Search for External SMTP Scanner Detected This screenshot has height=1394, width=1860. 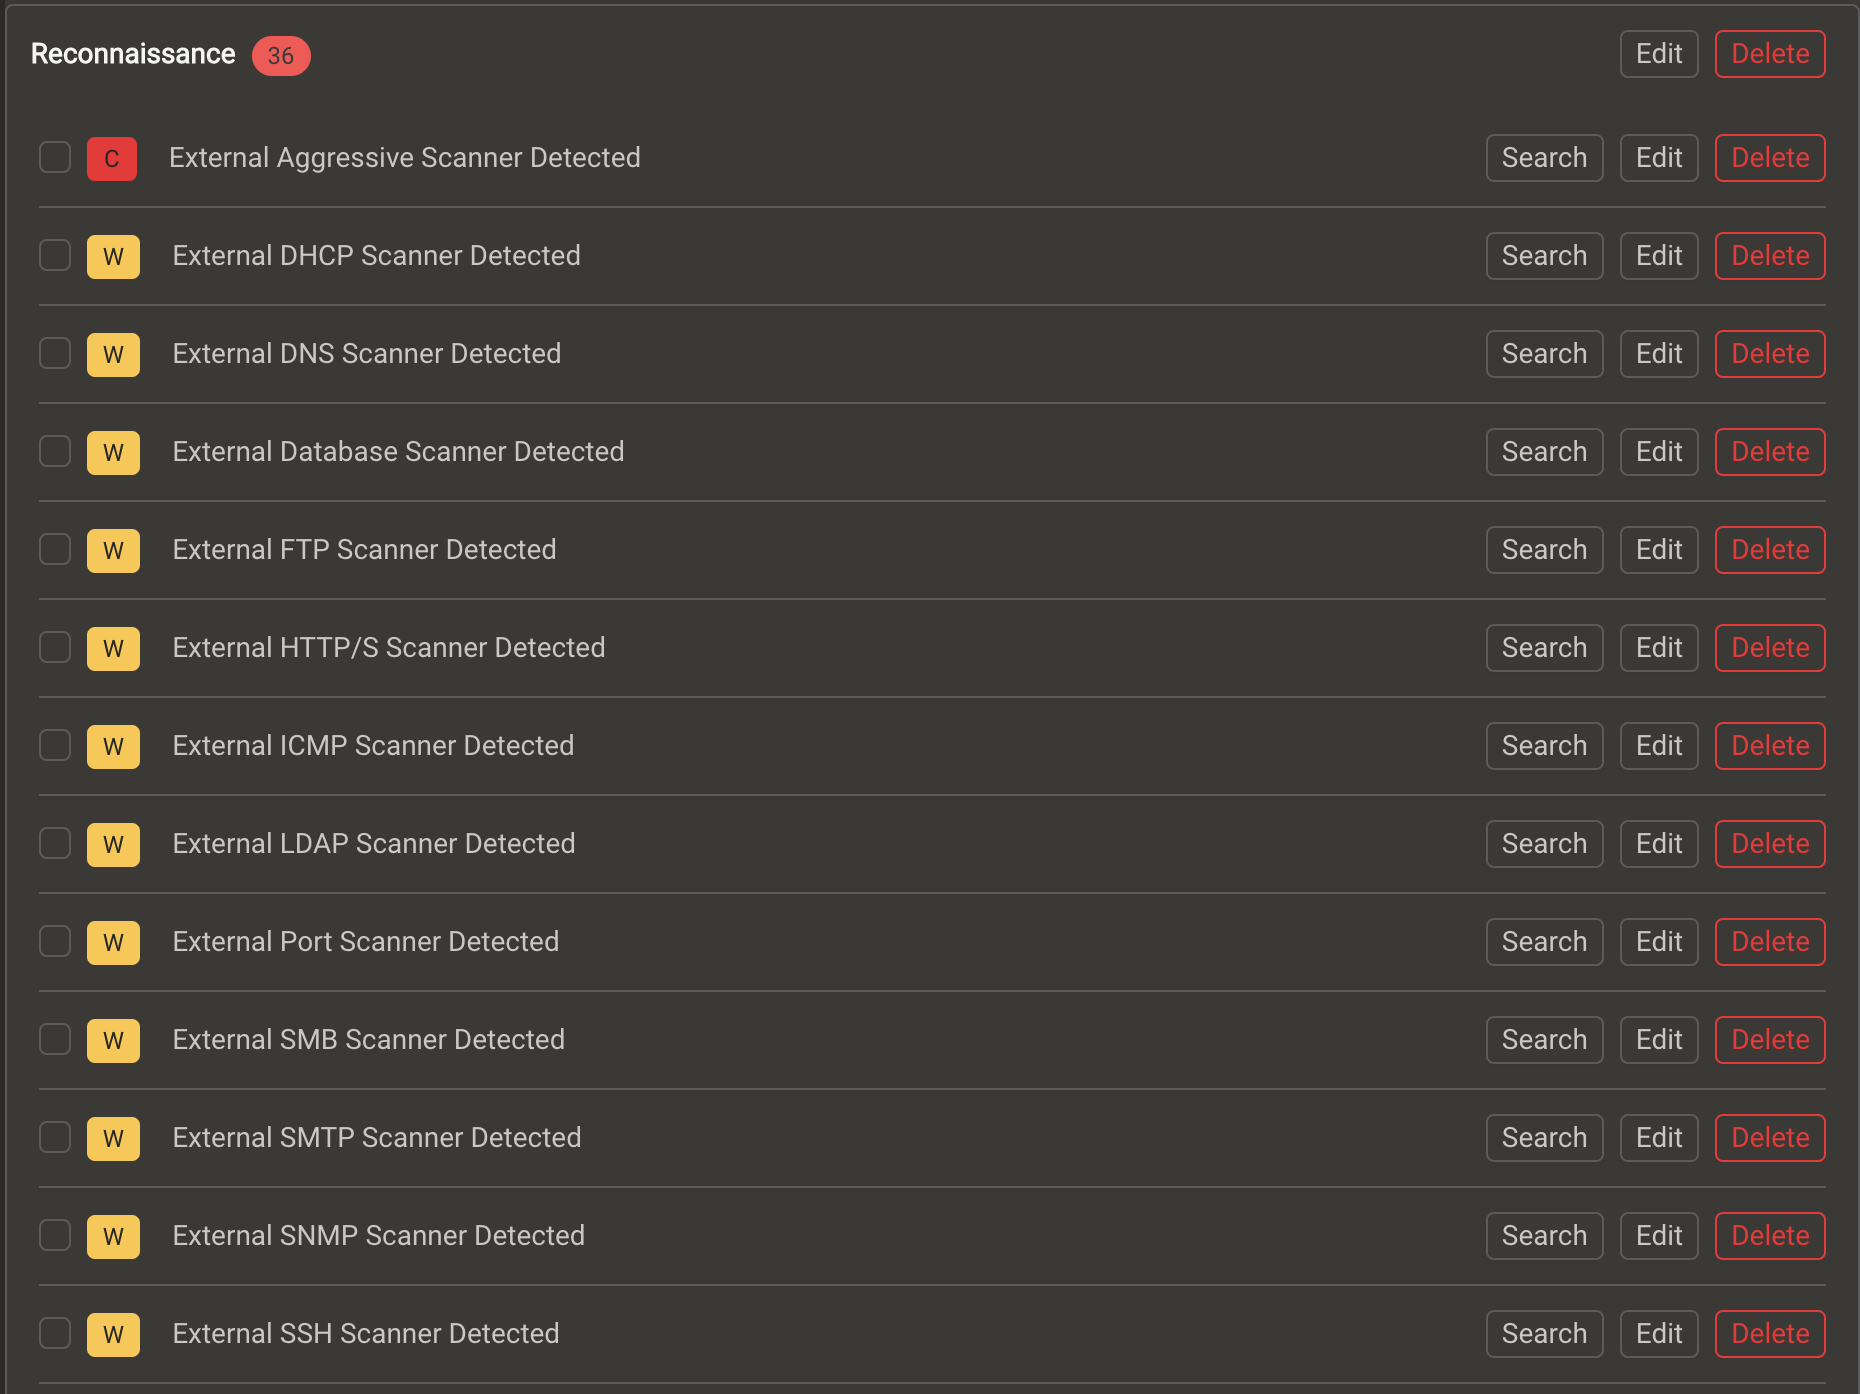coord(1544,1138)
